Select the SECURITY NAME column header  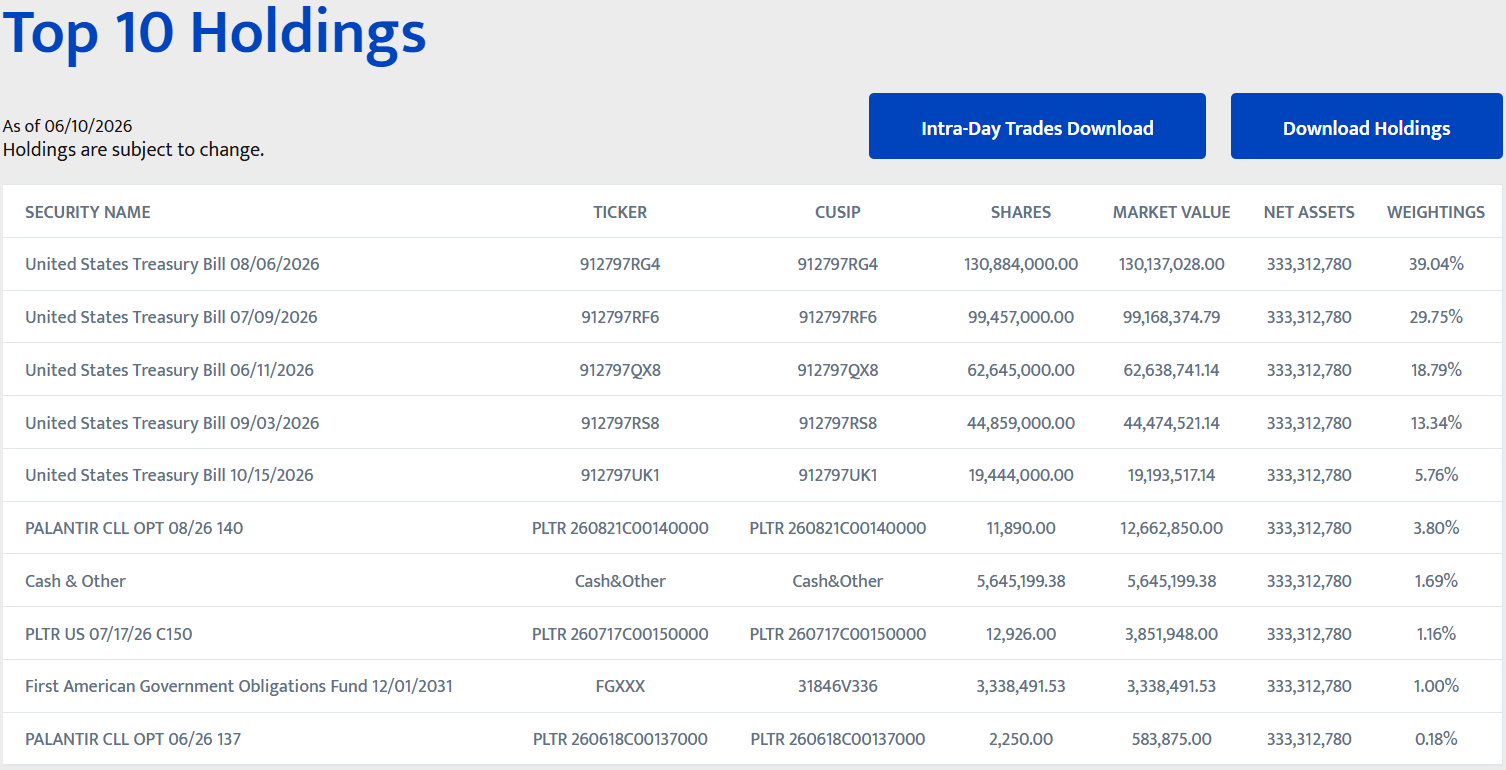click(x=88, y=212)
